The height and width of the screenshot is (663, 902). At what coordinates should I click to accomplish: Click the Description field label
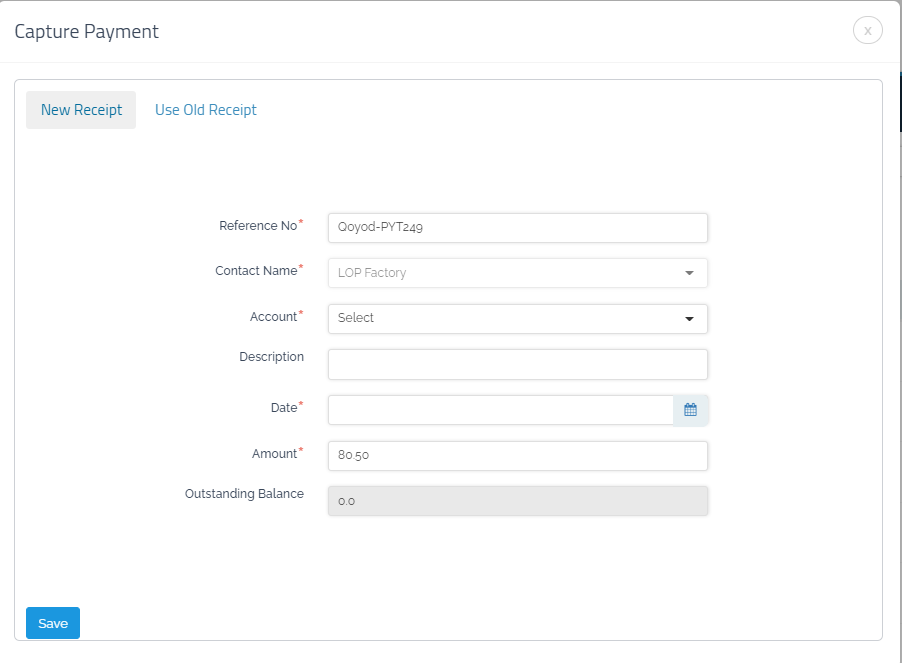pos(271,357)
